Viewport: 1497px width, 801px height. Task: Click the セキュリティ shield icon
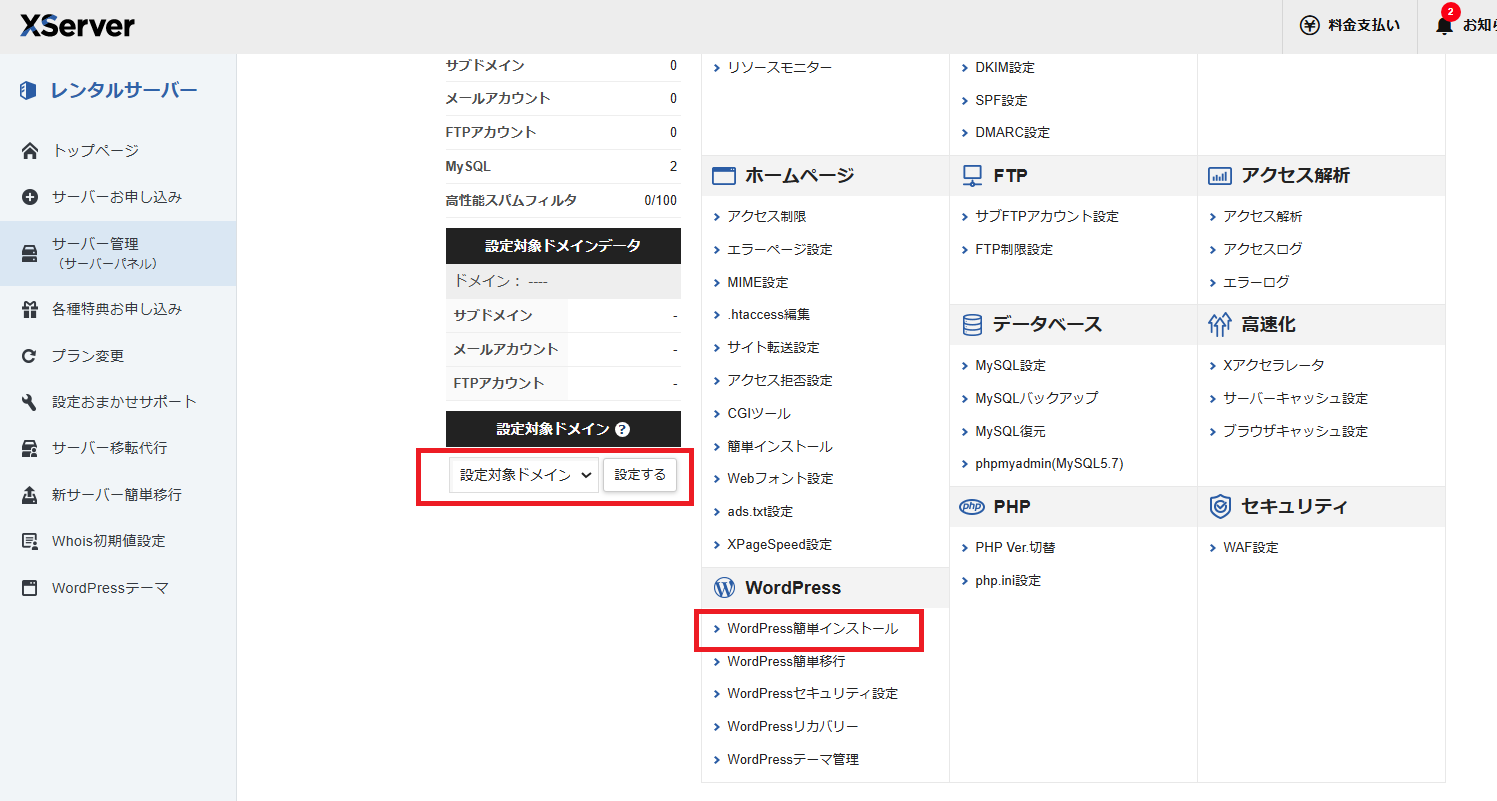(x=1220, y=507)
